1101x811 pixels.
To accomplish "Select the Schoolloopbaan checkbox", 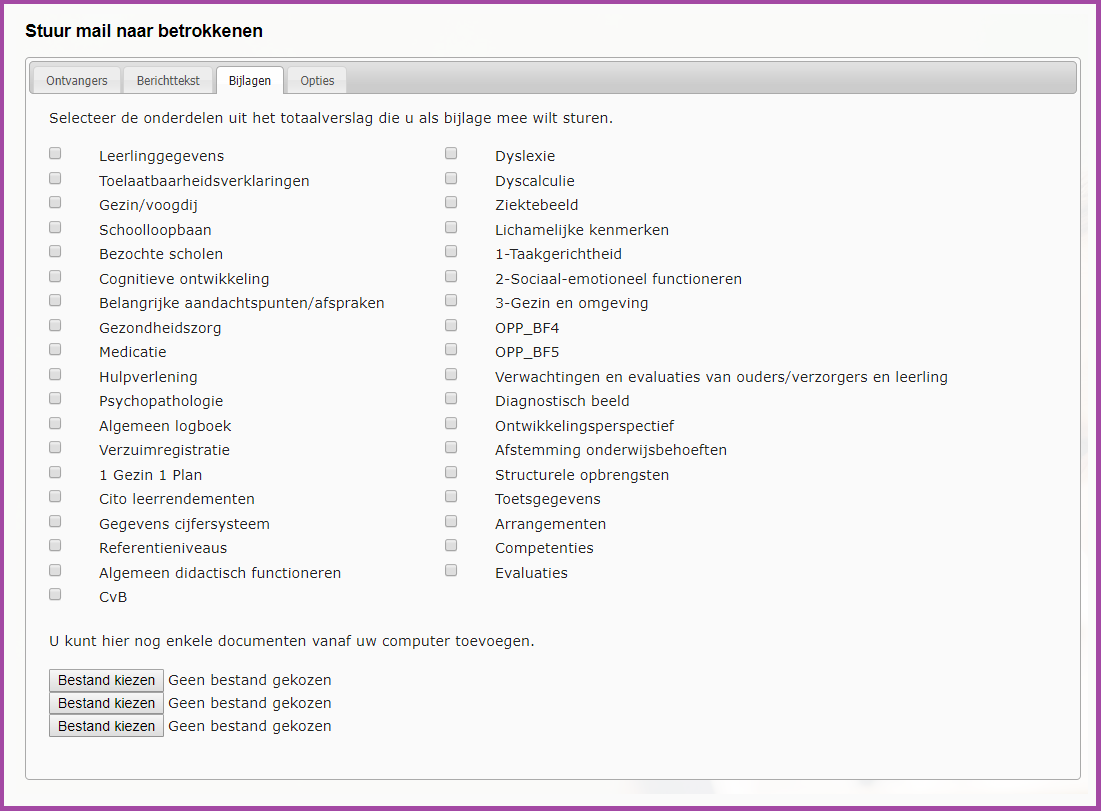I will (x=55, y=227).
